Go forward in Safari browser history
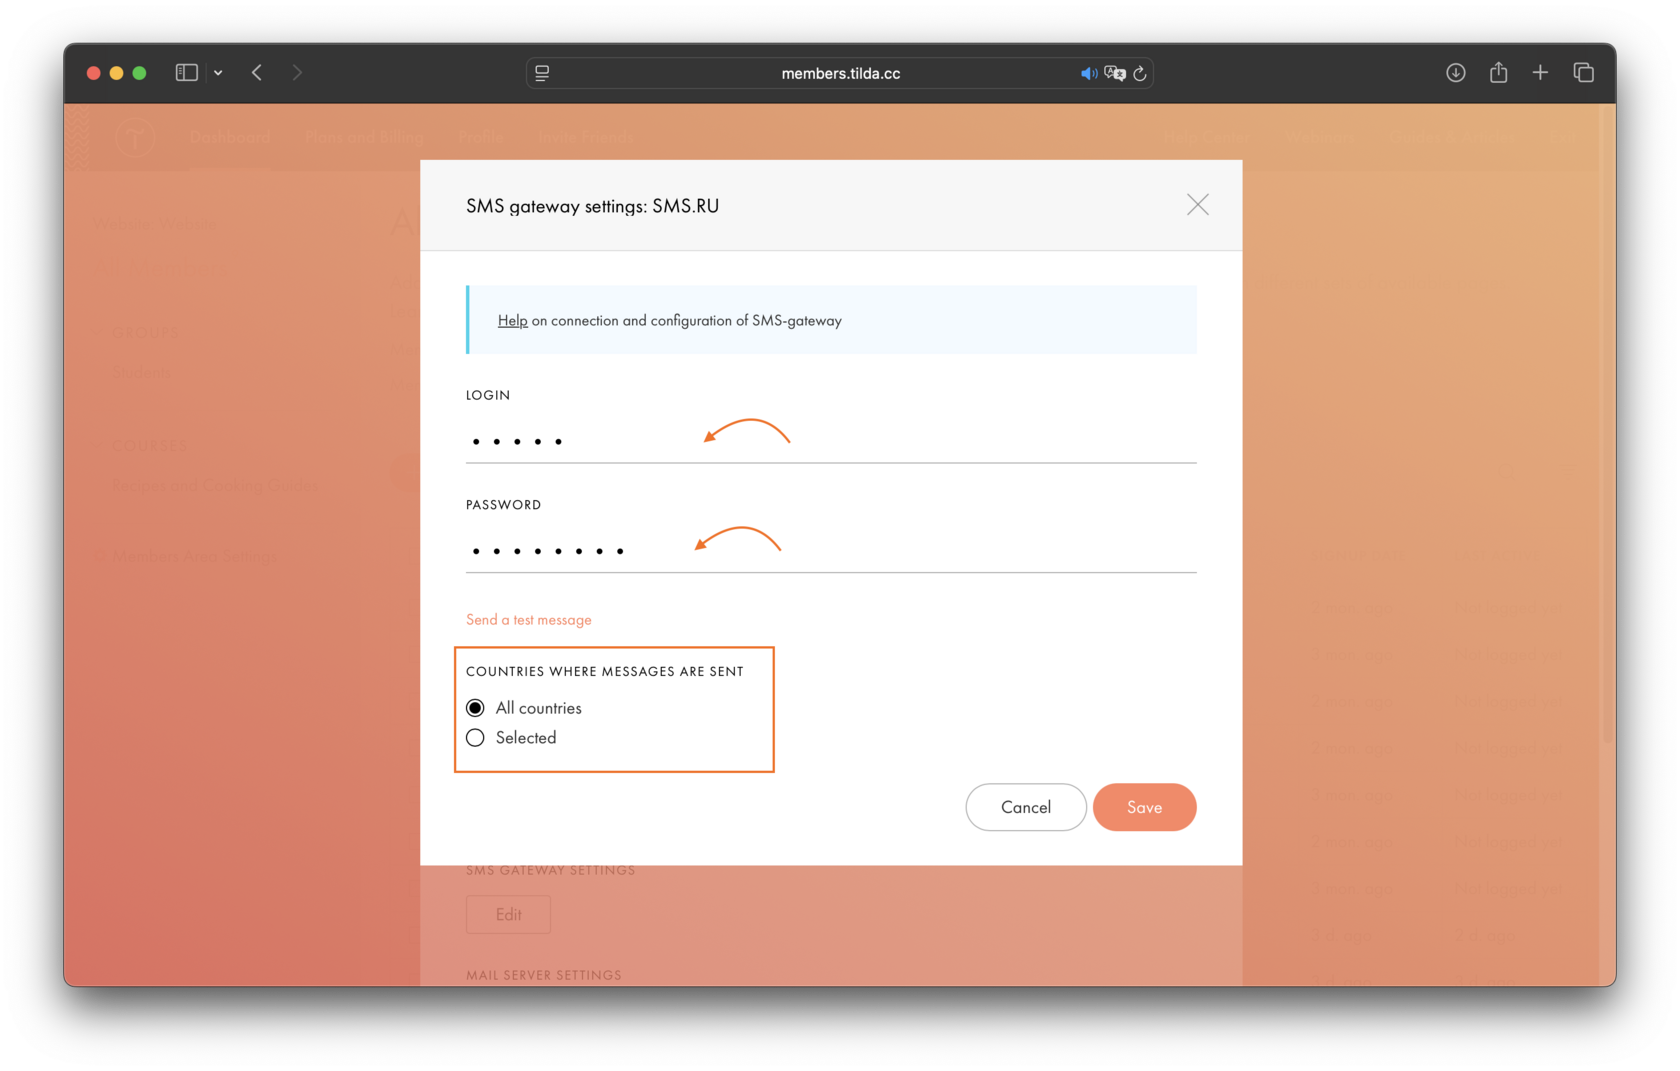The width and height of the screenshot is (1680, 1071). (297, 73)
